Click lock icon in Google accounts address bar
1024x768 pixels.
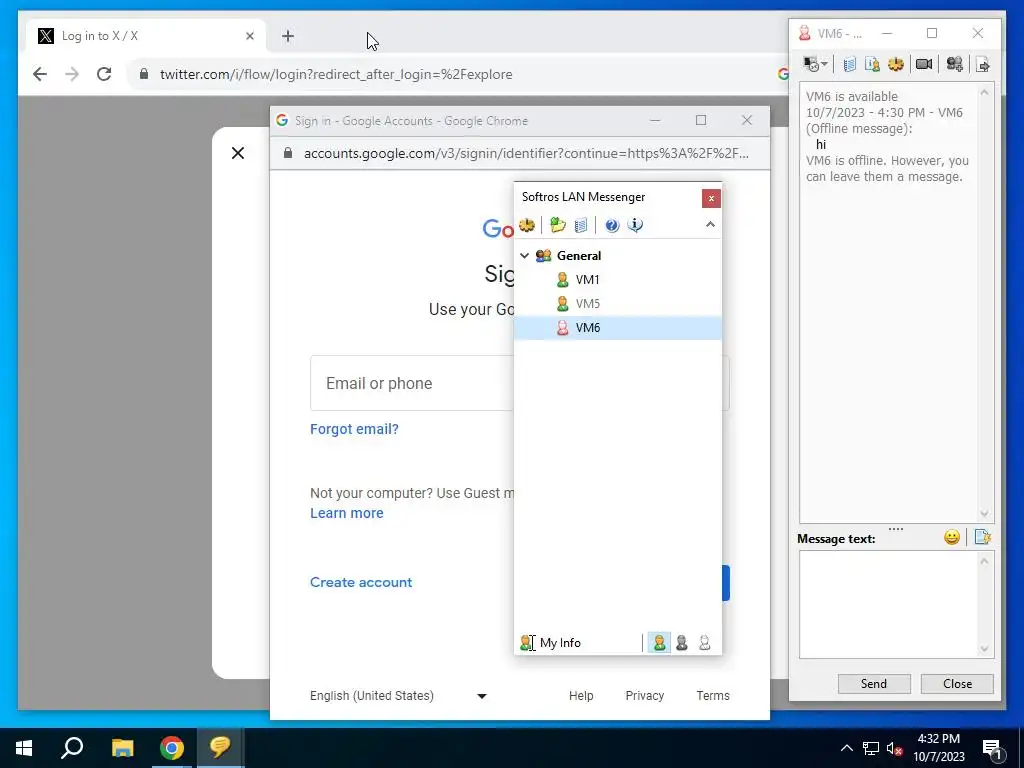tap(287, 153)
